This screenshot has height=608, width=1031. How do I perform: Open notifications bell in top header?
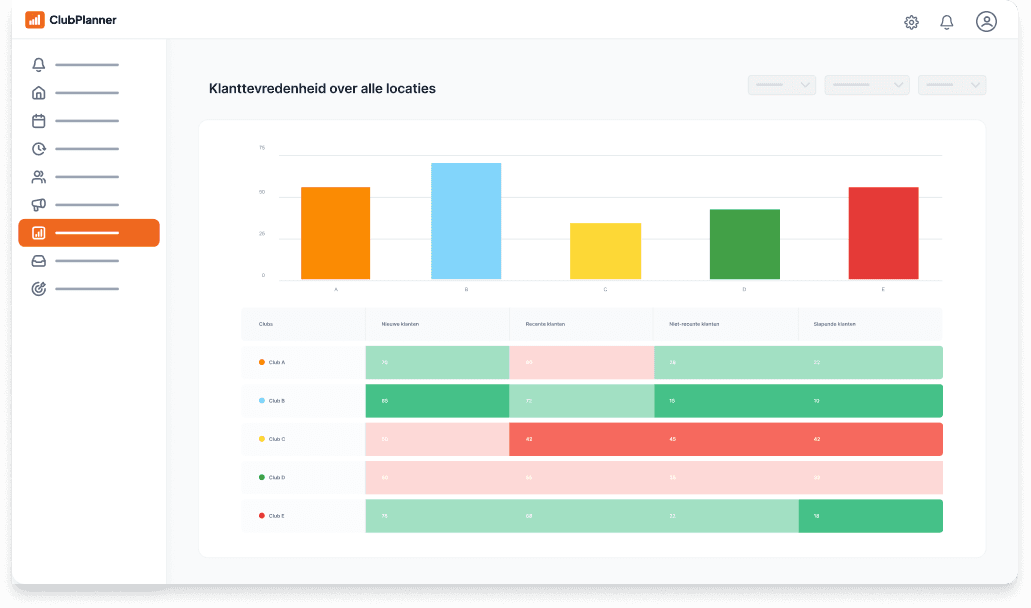point(946,22)
